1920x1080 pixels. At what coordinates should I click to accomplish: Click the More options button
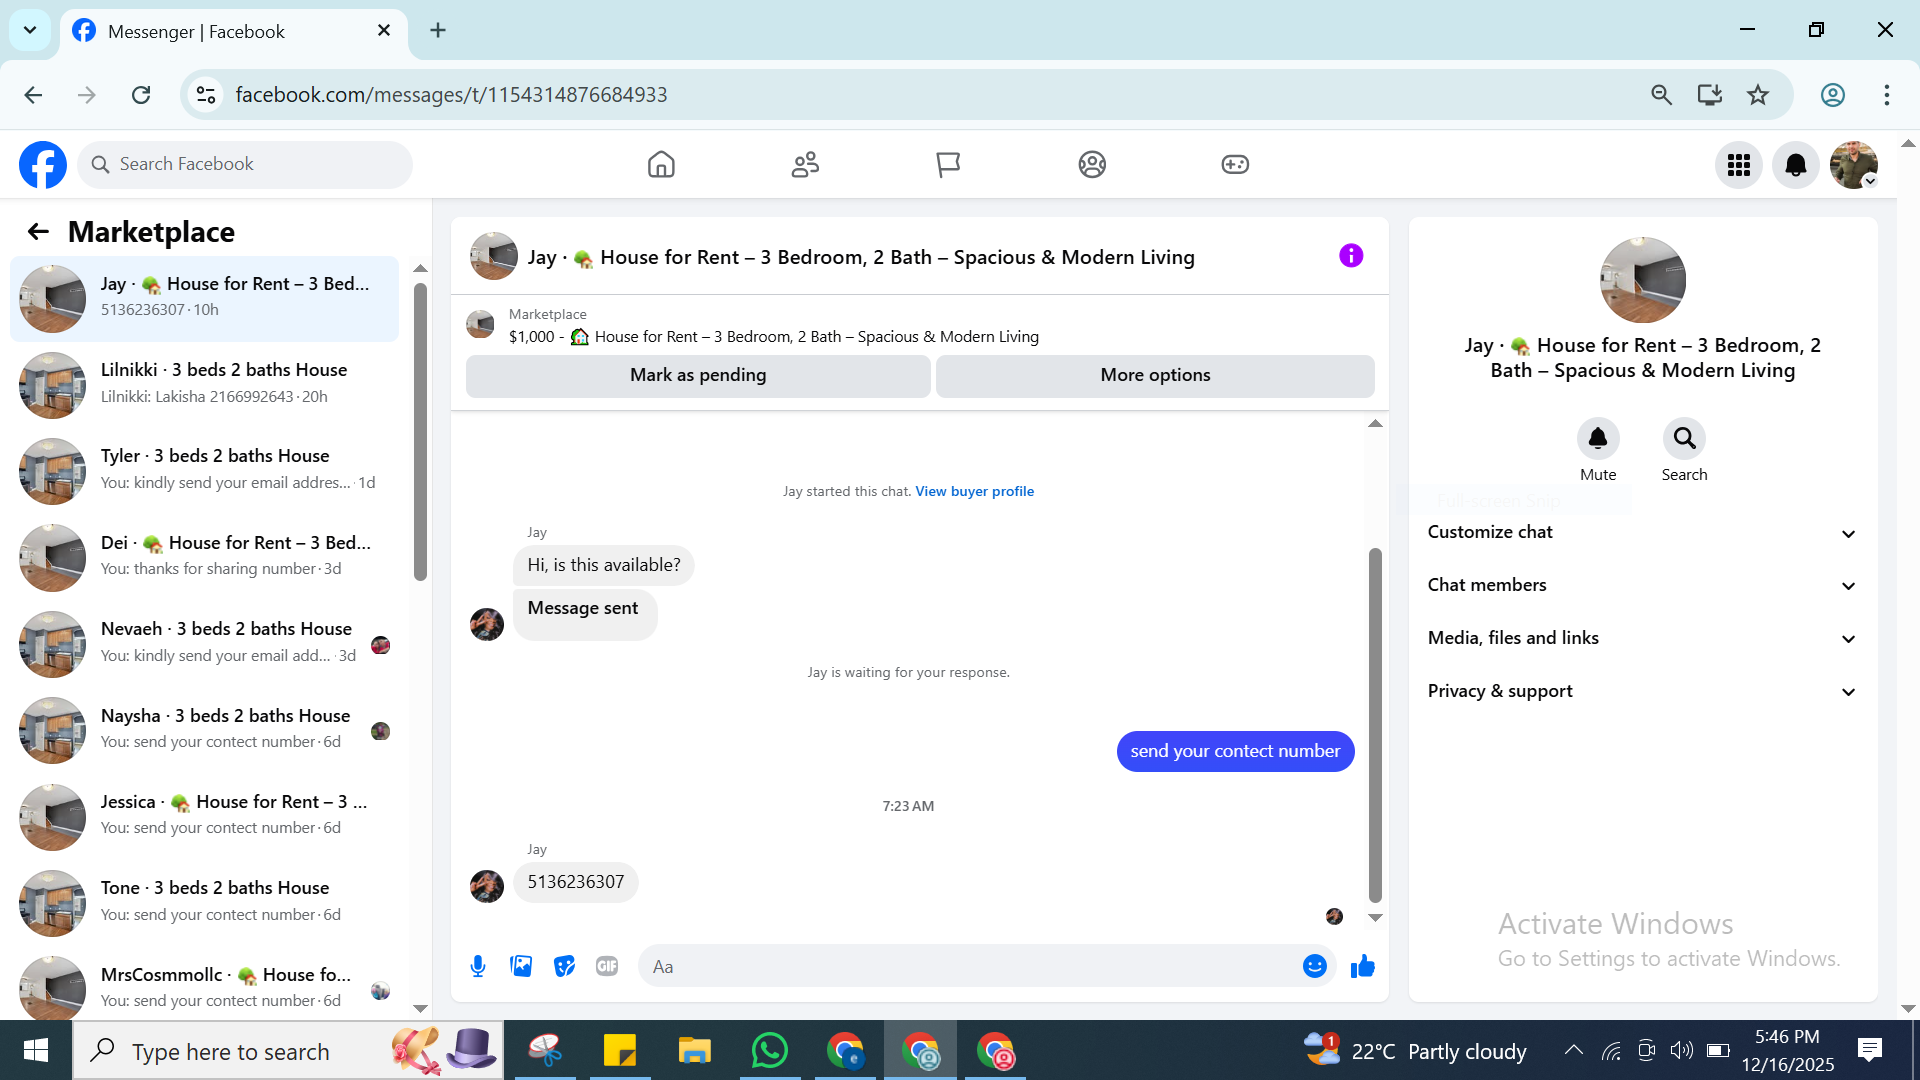[x=1155, y=375]
